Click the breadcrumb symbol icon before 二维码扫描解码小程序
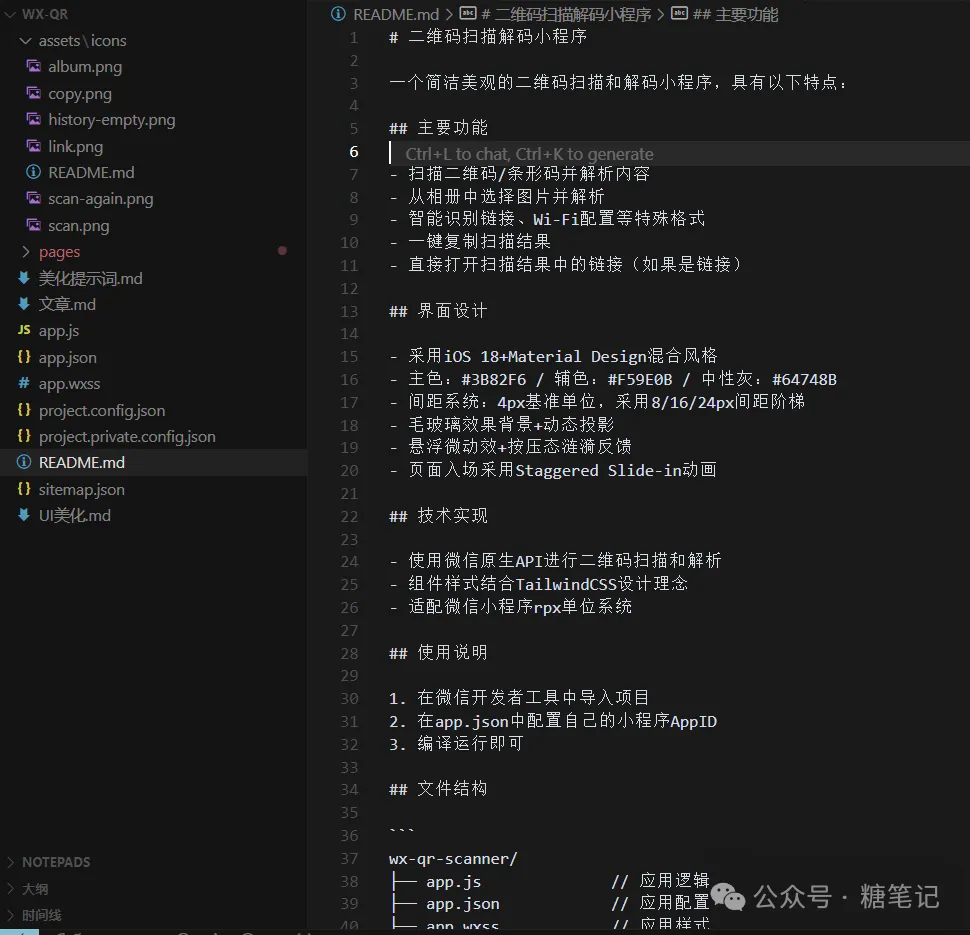 coord(468,14)
